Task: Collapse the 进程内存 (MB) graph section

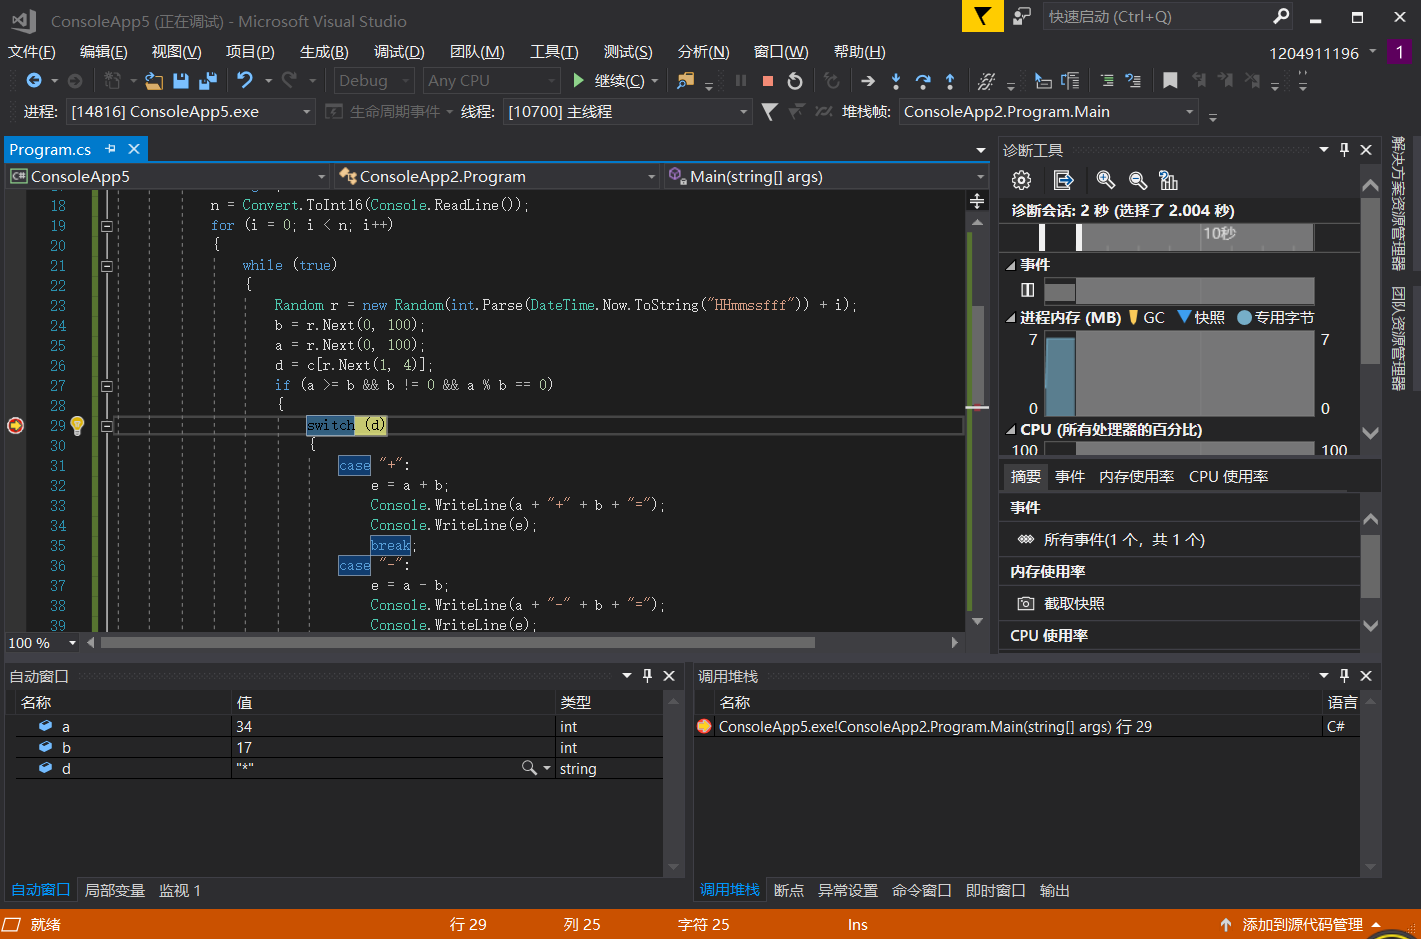Action: 1010,318
